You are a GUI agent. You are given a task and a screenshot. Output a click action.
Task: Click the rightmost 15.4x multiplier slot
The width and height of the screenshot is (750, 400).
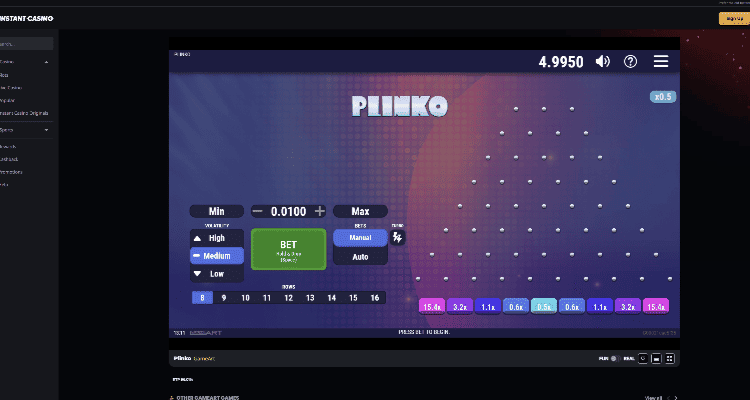pos(656,306)
